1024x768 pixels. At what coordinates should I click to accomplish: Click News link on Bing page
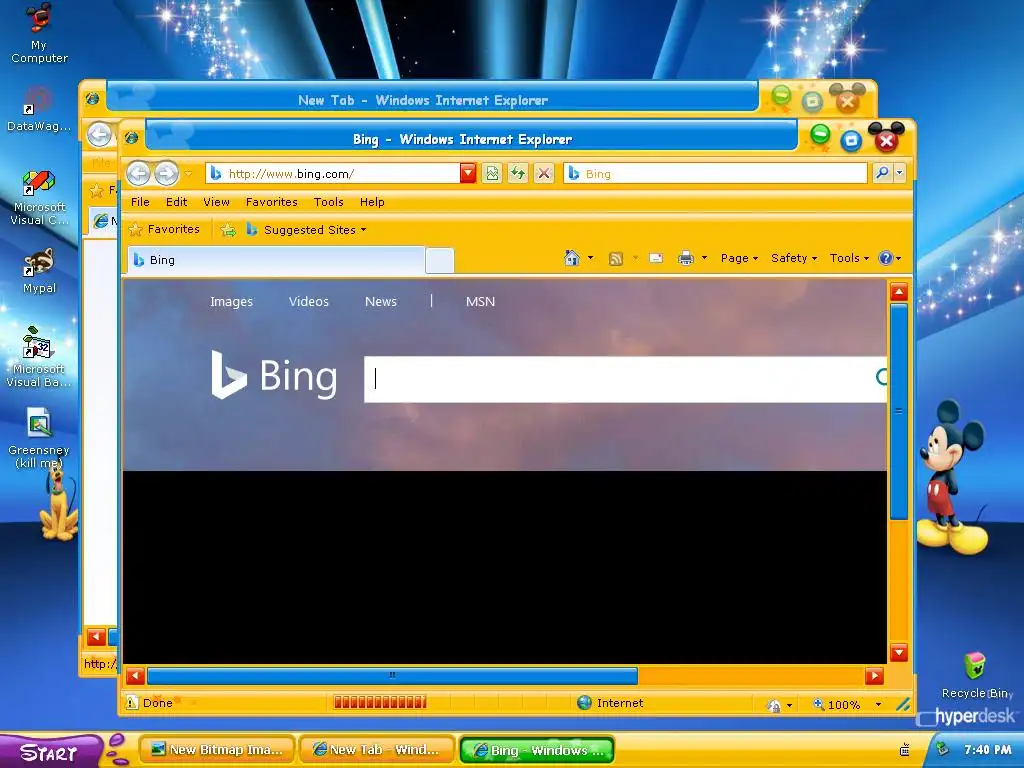coord(381,302)
